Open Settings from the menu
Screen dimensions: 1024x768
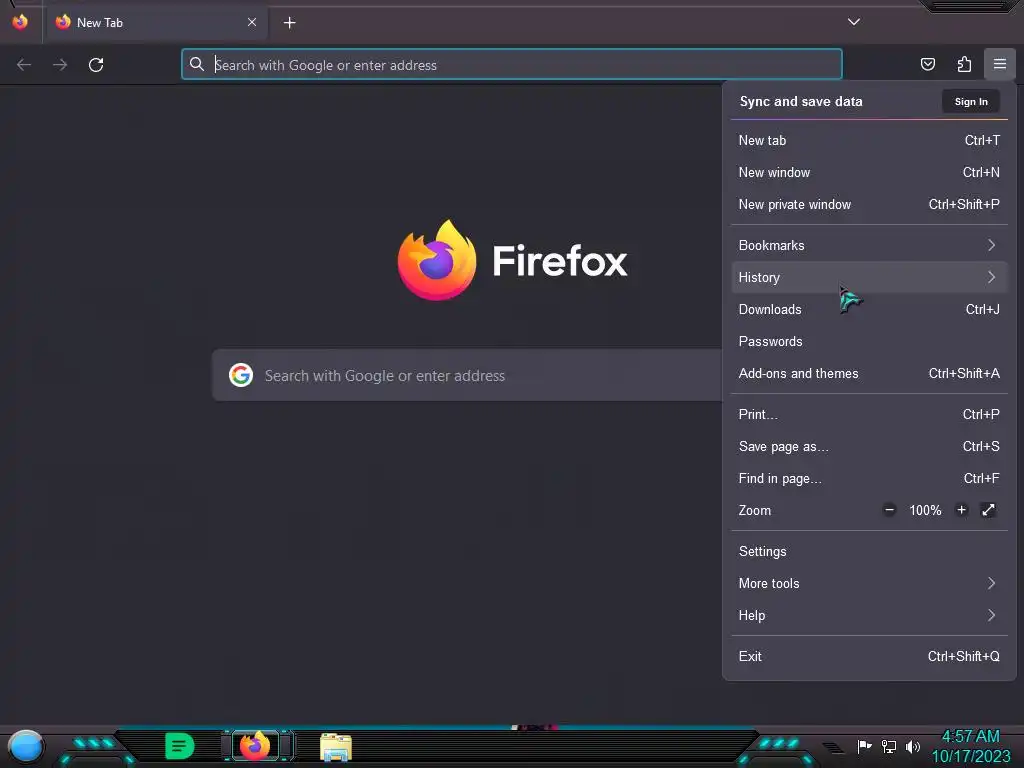[x=869, y=552]
